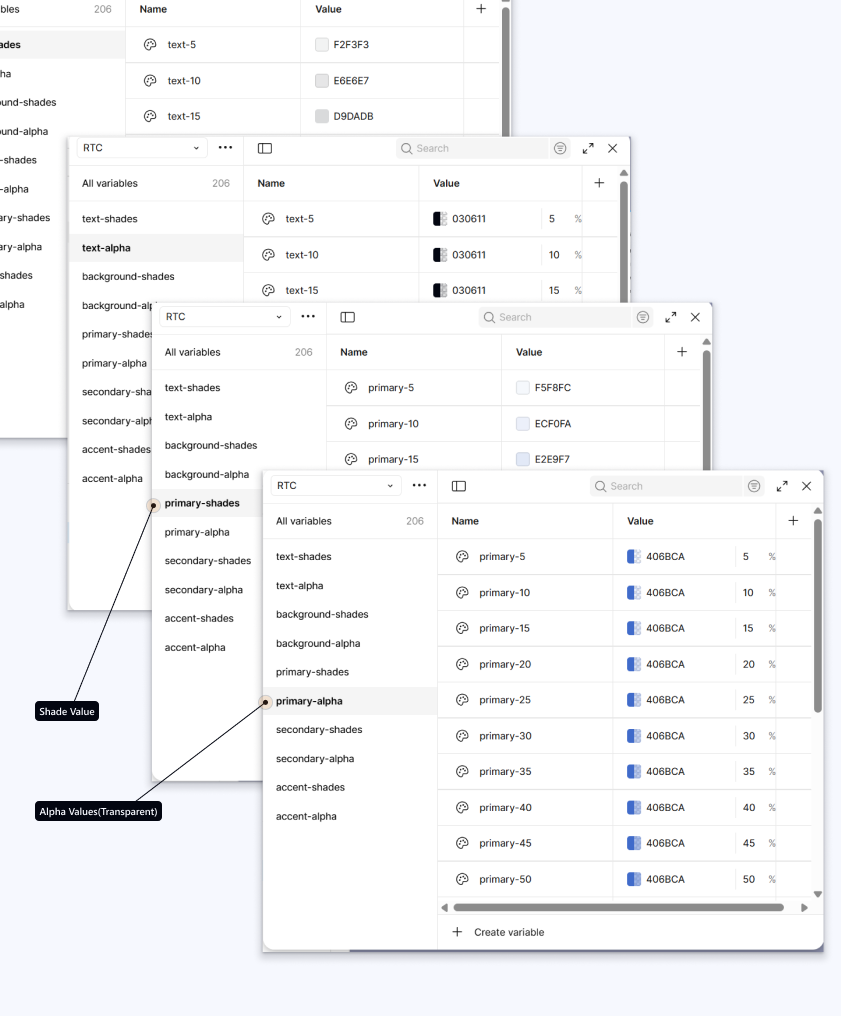Click the palette icon next to E6E6E7 text-10 row
The image size is (841, 1016).
coord(150,81)
